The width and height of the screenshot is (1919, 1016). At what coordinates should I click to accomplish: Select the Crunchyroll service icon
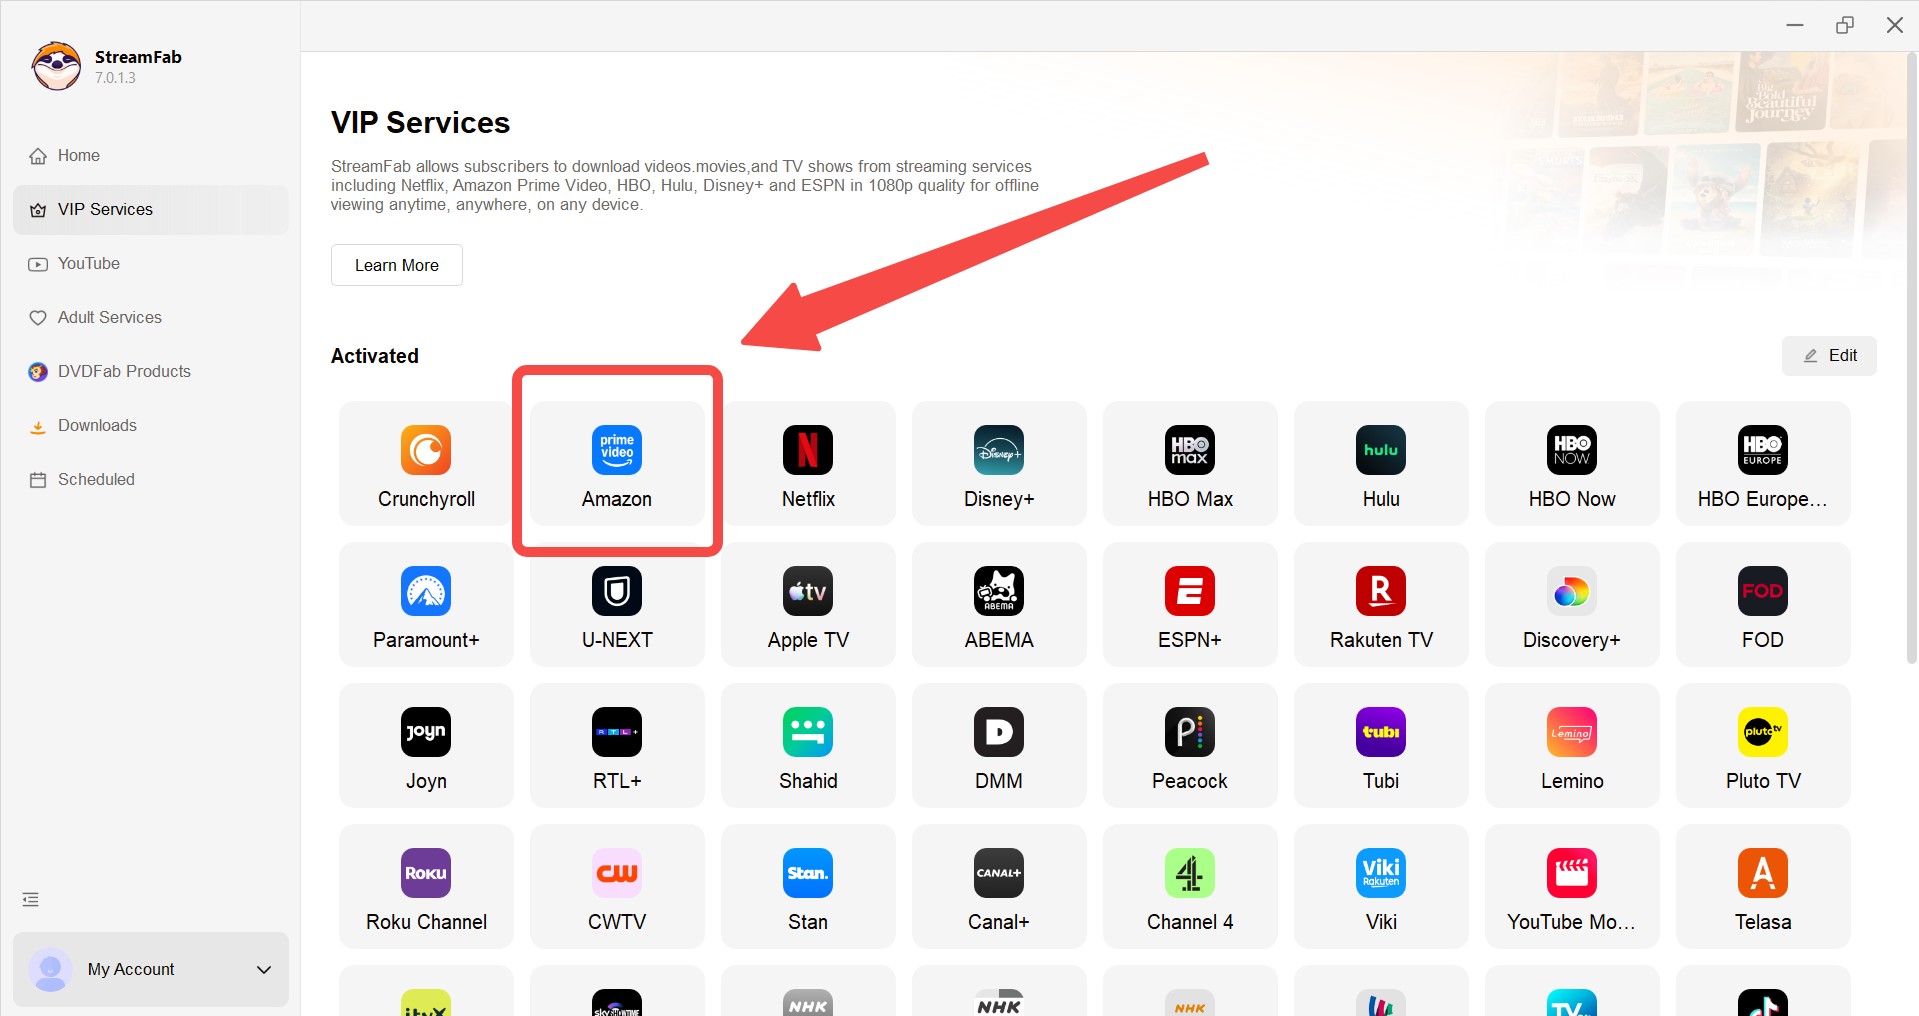tap(425, 463)
